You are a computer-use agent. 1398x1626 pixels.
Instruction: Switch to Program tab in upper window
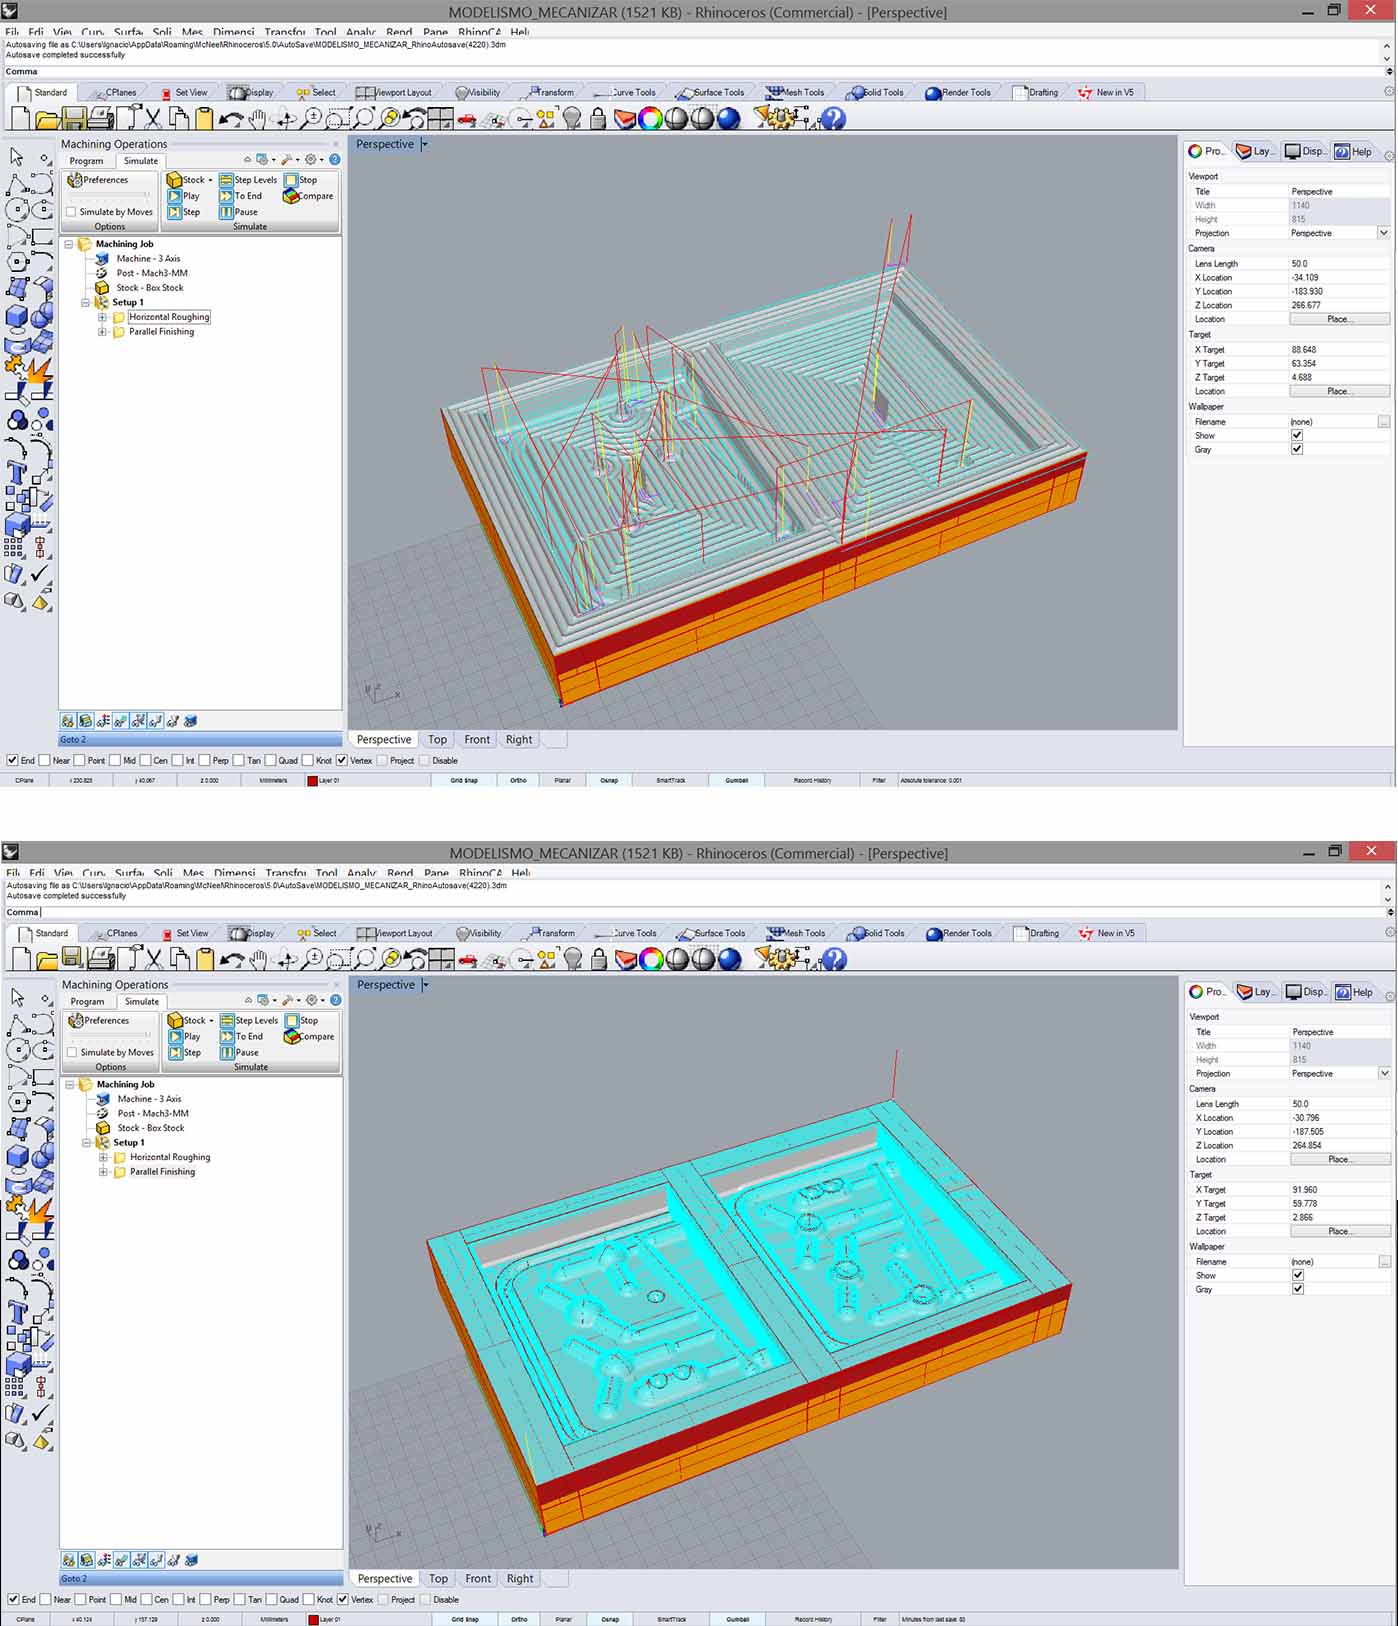pyautogui.click(x=86, y=161)
